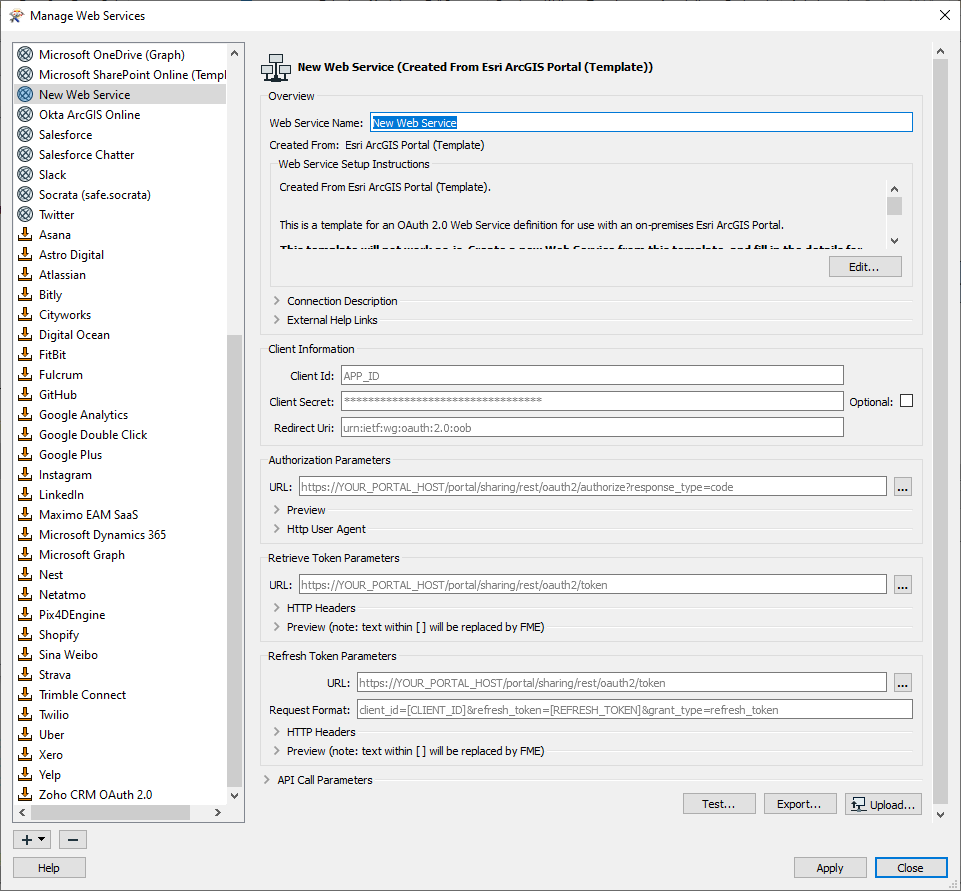The width and height of the screenshot is (961, 891).
Task: Toggle the Client Secret Optional checkbox
Action: point(906,401)
